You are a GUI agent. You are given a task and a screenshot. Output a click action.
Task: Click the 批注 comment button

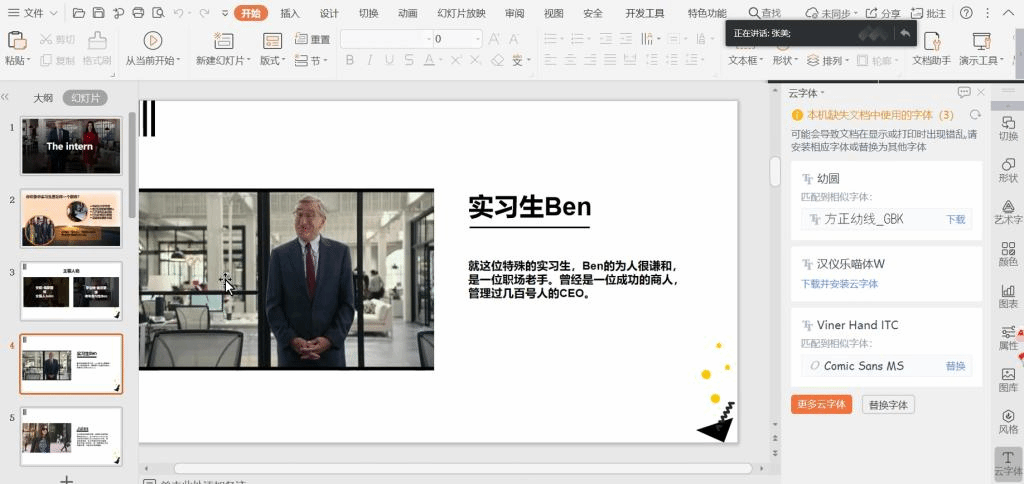click(x=928, y=13)
